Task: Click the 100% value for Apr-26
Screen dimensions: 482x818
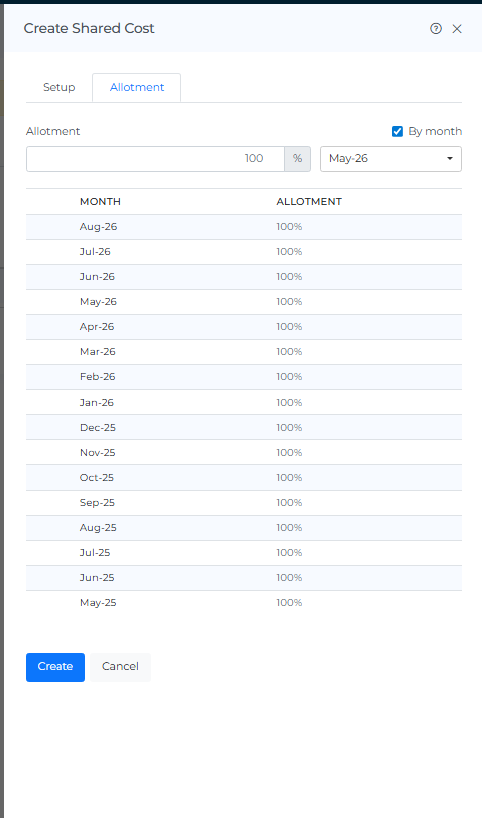Action: coord(289,327)
